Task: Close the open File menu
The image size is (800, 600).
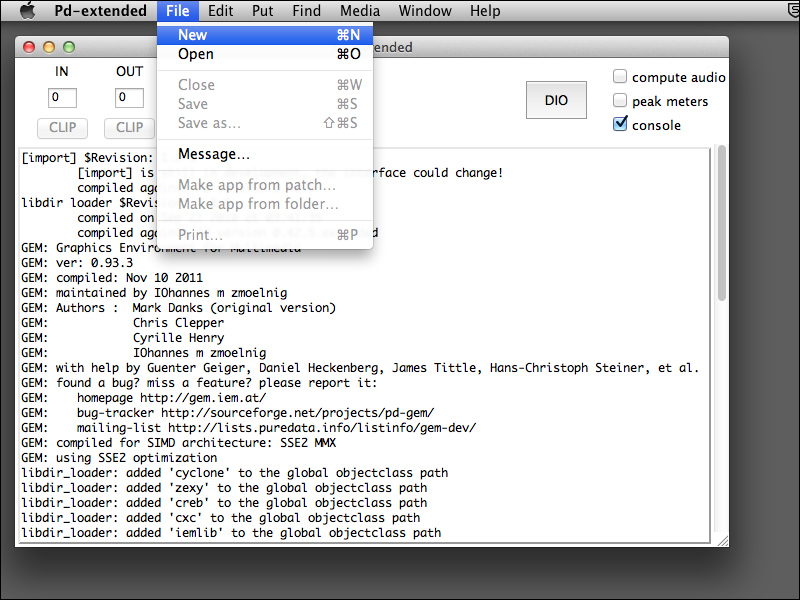Action: [178, 11]
